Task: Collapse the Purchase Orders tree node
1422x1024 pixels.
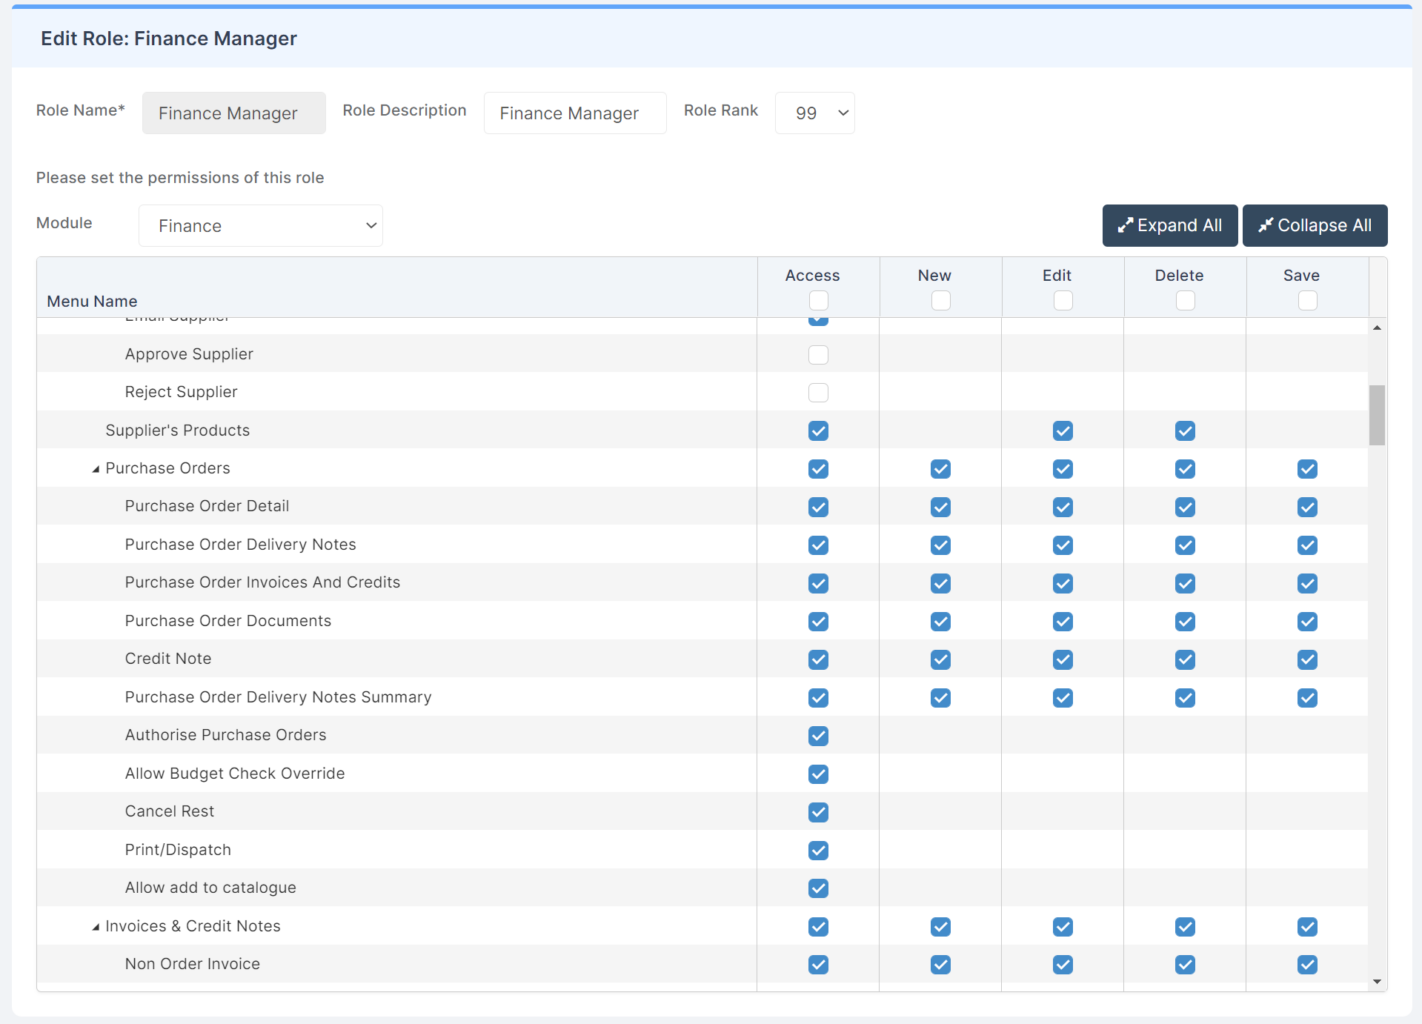Action: pyautogui.click(x=96, y=469)
